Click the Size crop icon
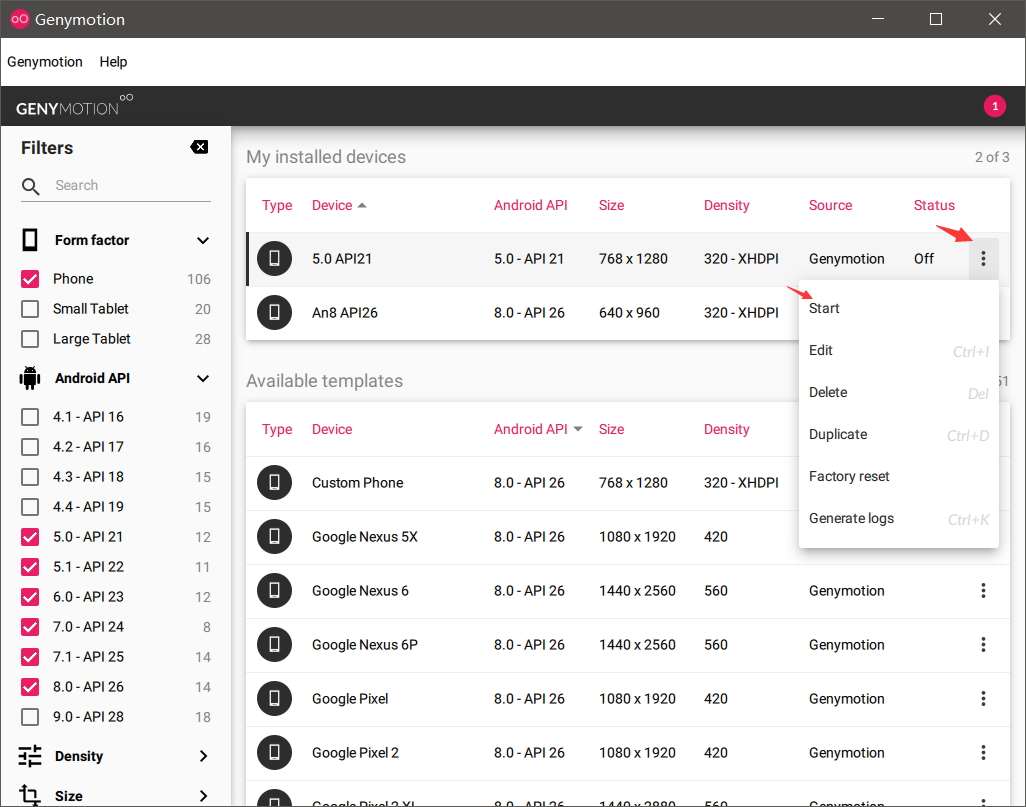This screenshot has height=807, width=1026. click(x=30, y=795)
